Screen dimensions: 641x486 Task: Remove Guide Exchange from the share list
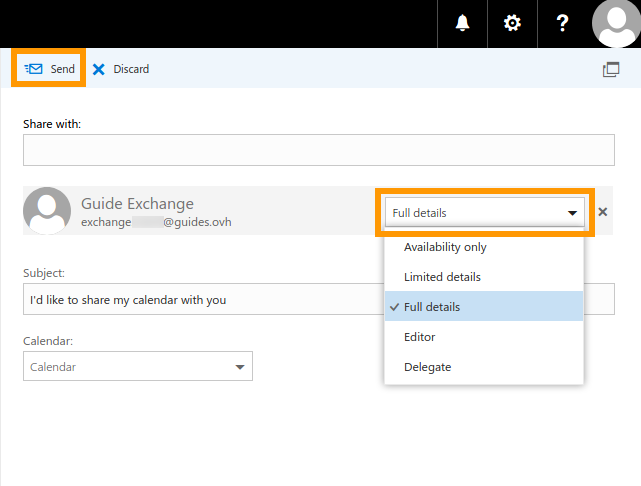pyautogui.click(x=602, y=212)
